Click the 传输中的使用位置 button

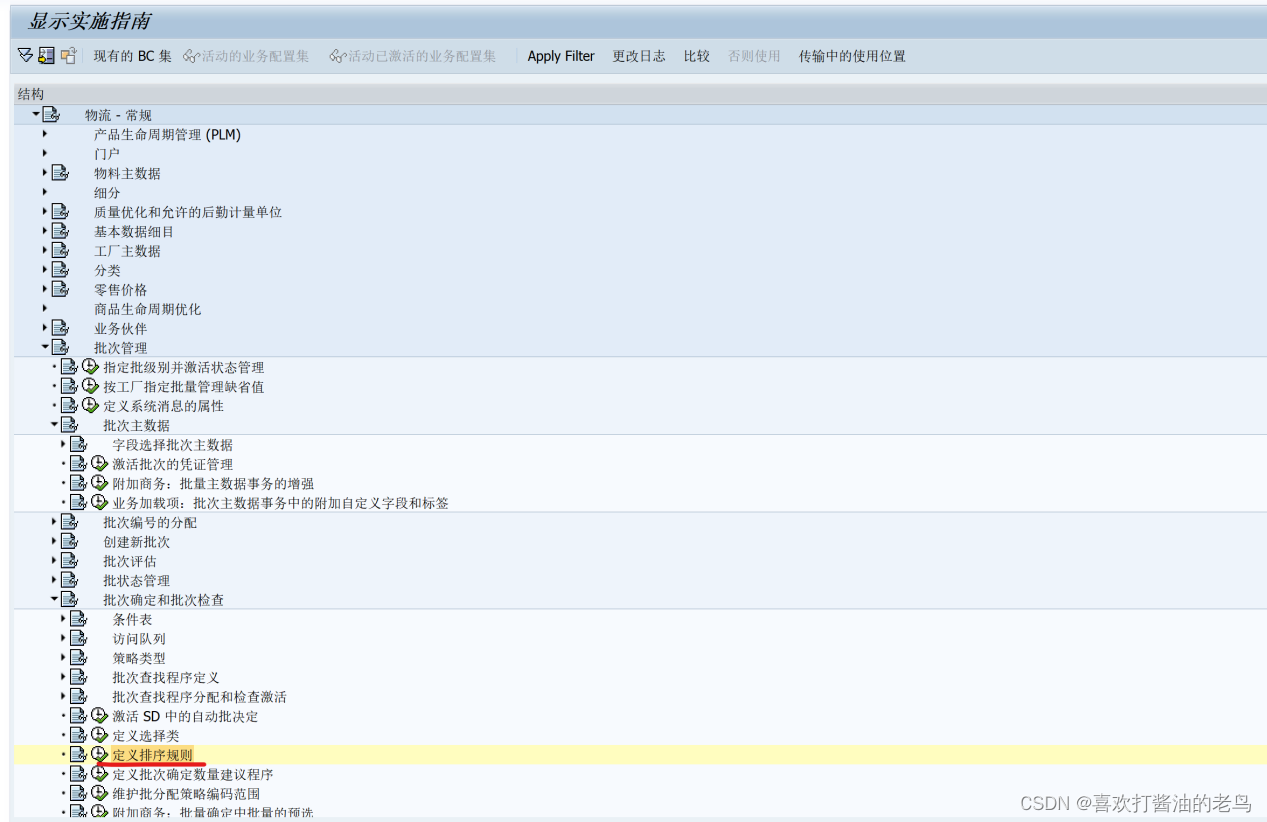849,56
